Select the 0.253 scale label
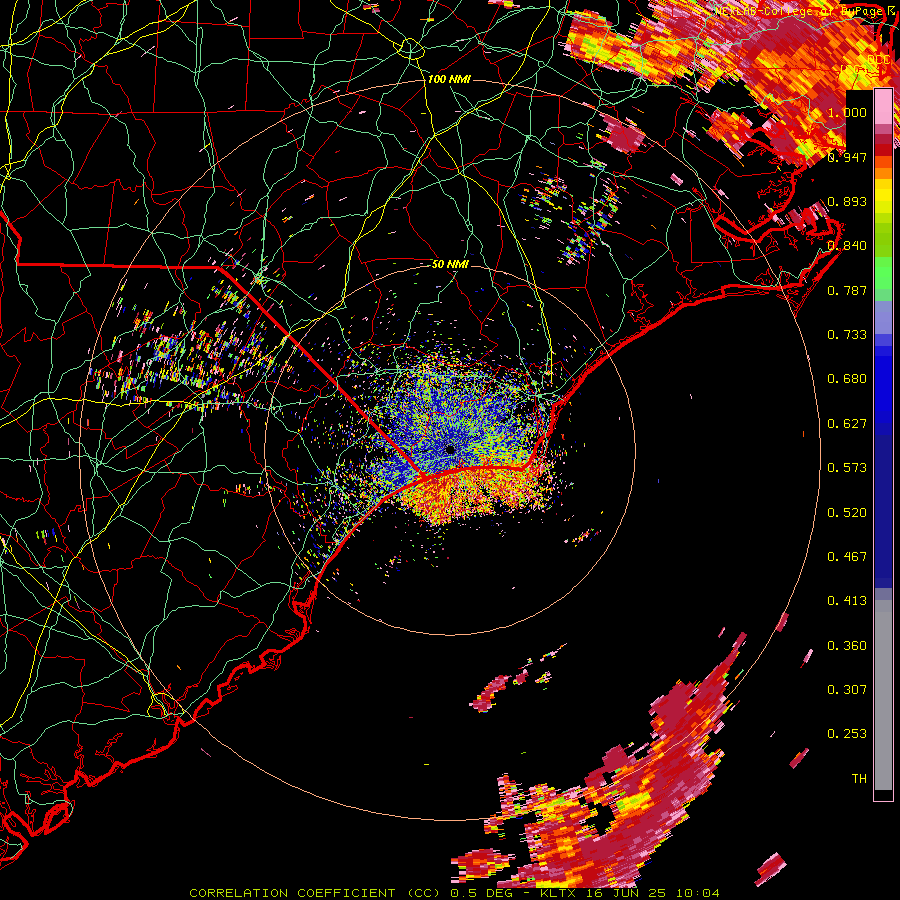 (x=847, y=734)
